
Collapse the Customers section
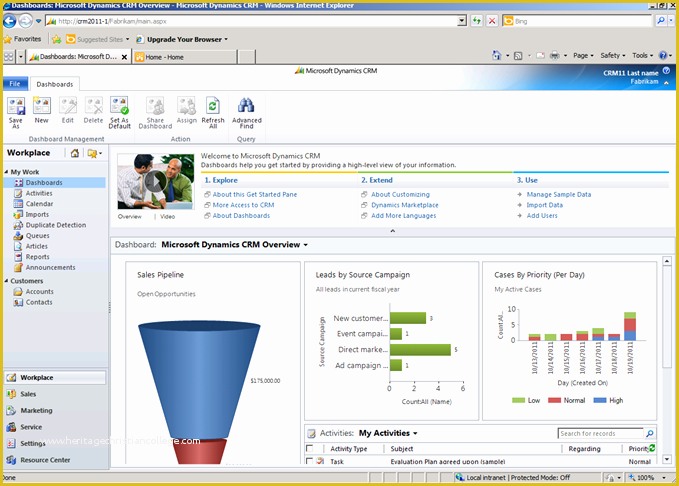6,281
